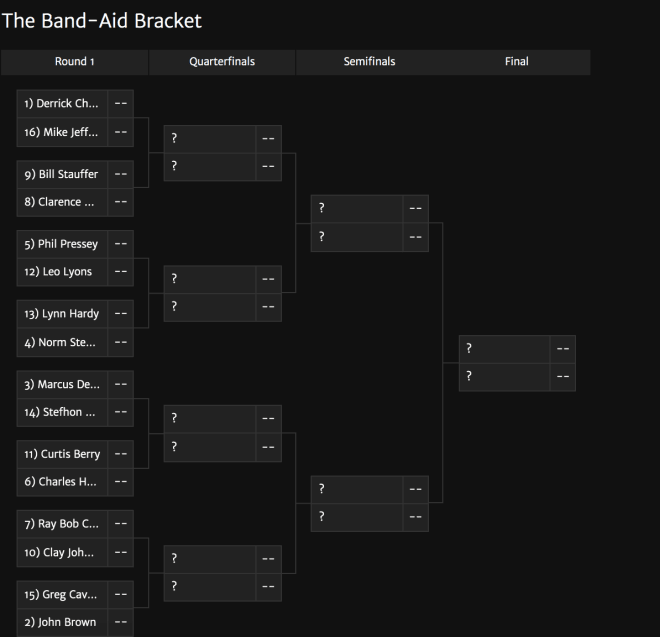Click The Band-Aid Bracket title

coord(102,21)
